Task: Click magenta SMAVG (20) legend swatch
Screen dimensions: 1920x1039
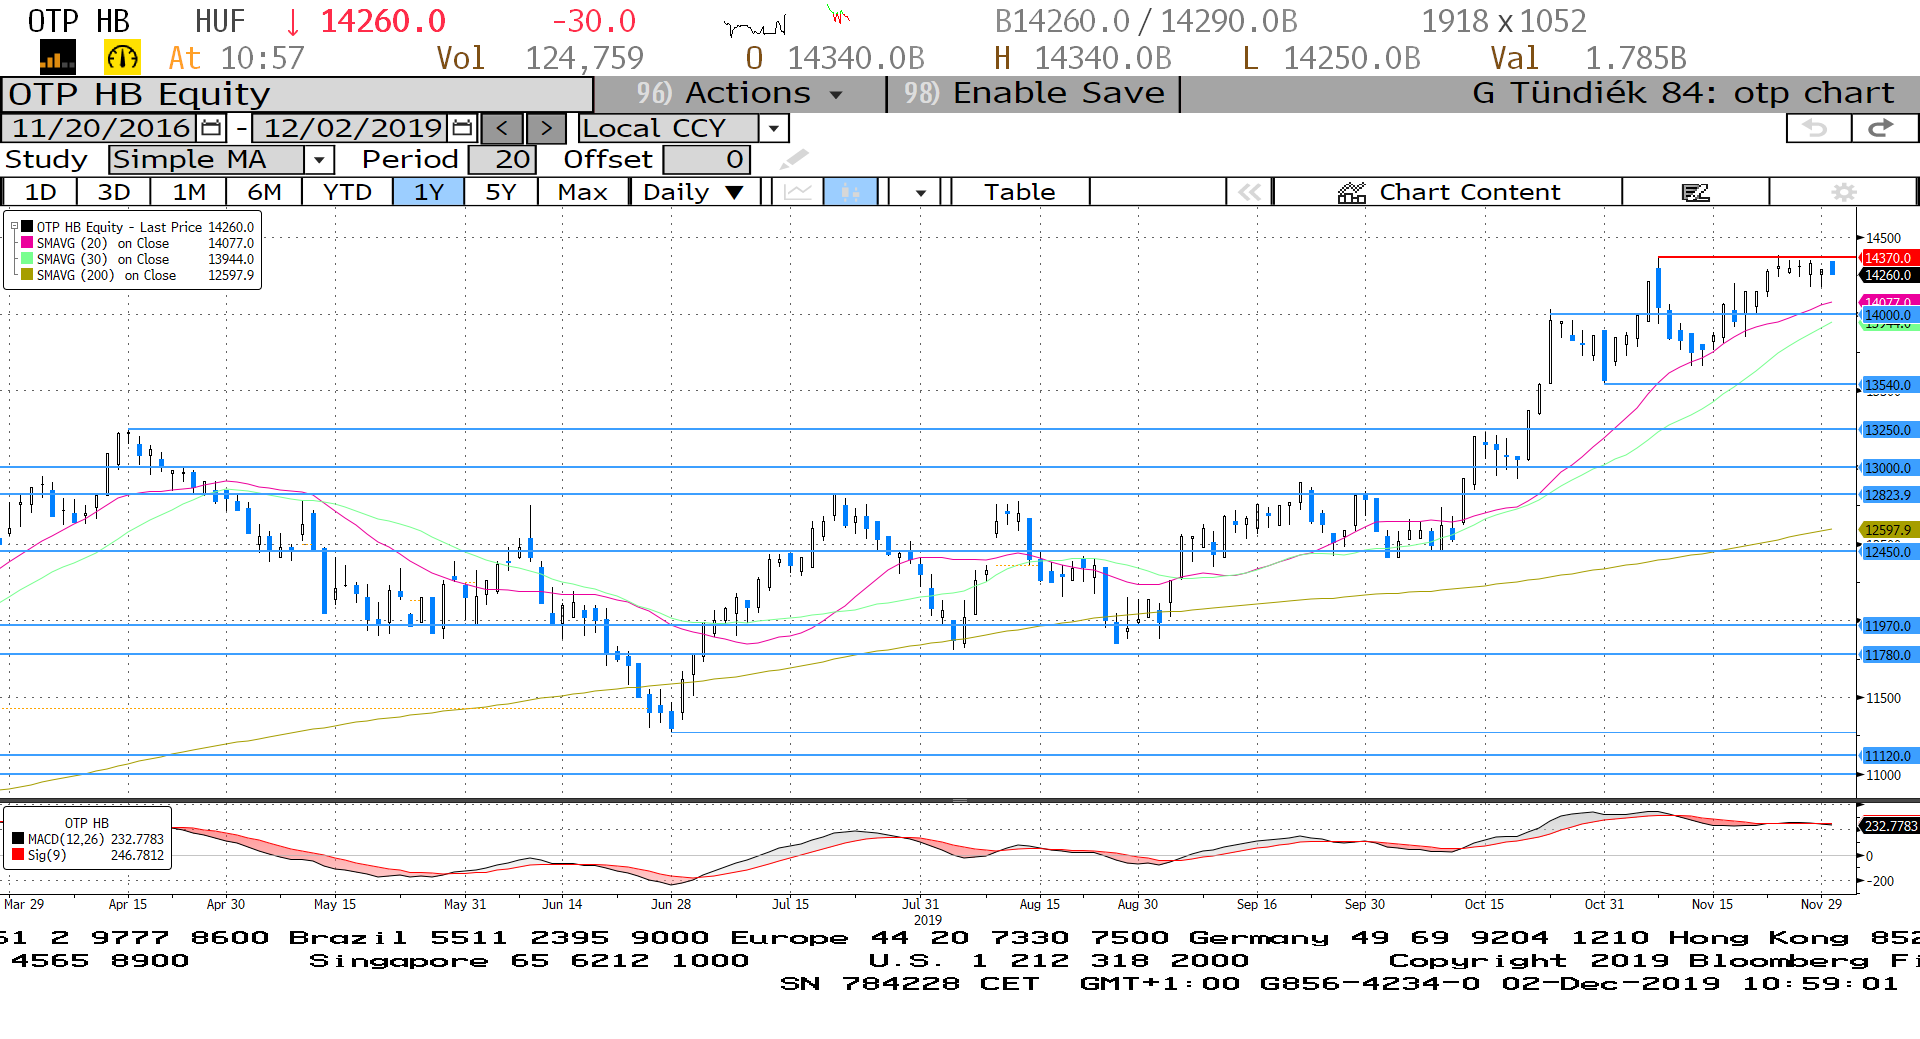Action: point(27,243)
